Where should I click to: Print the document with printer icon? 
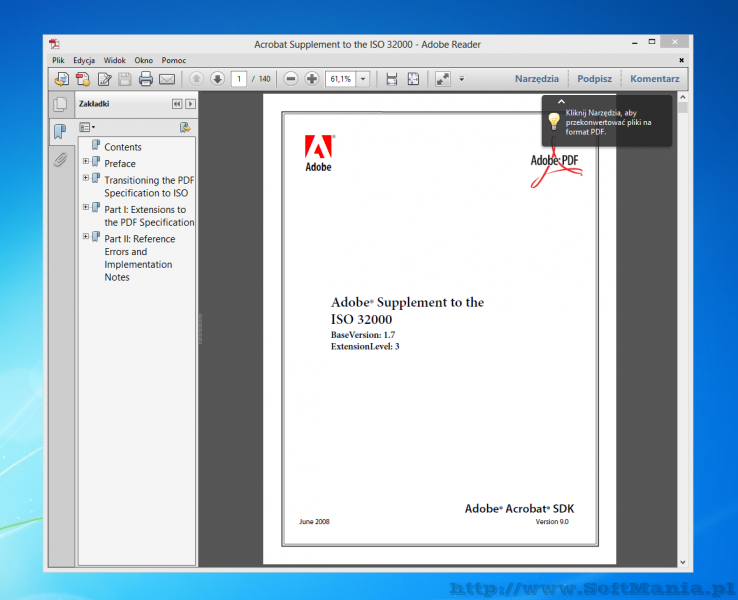[146, 79]
